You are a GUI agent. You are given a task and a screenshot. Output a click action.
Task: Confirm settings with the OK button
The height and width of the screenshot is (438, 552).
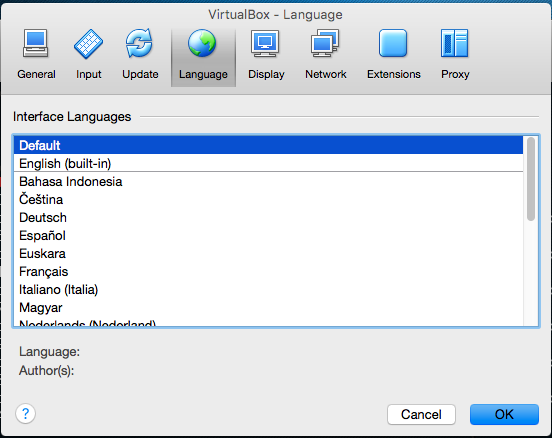pos(504,414)
